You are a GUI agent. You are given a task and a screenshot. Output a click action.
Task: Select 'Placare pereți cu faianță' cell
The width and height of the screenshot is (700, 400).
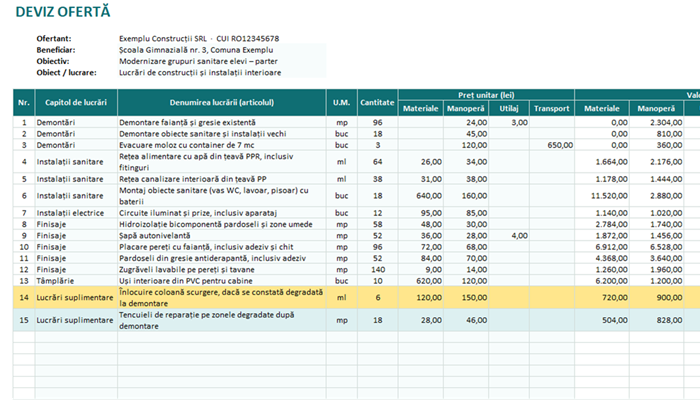coord(222,247)
